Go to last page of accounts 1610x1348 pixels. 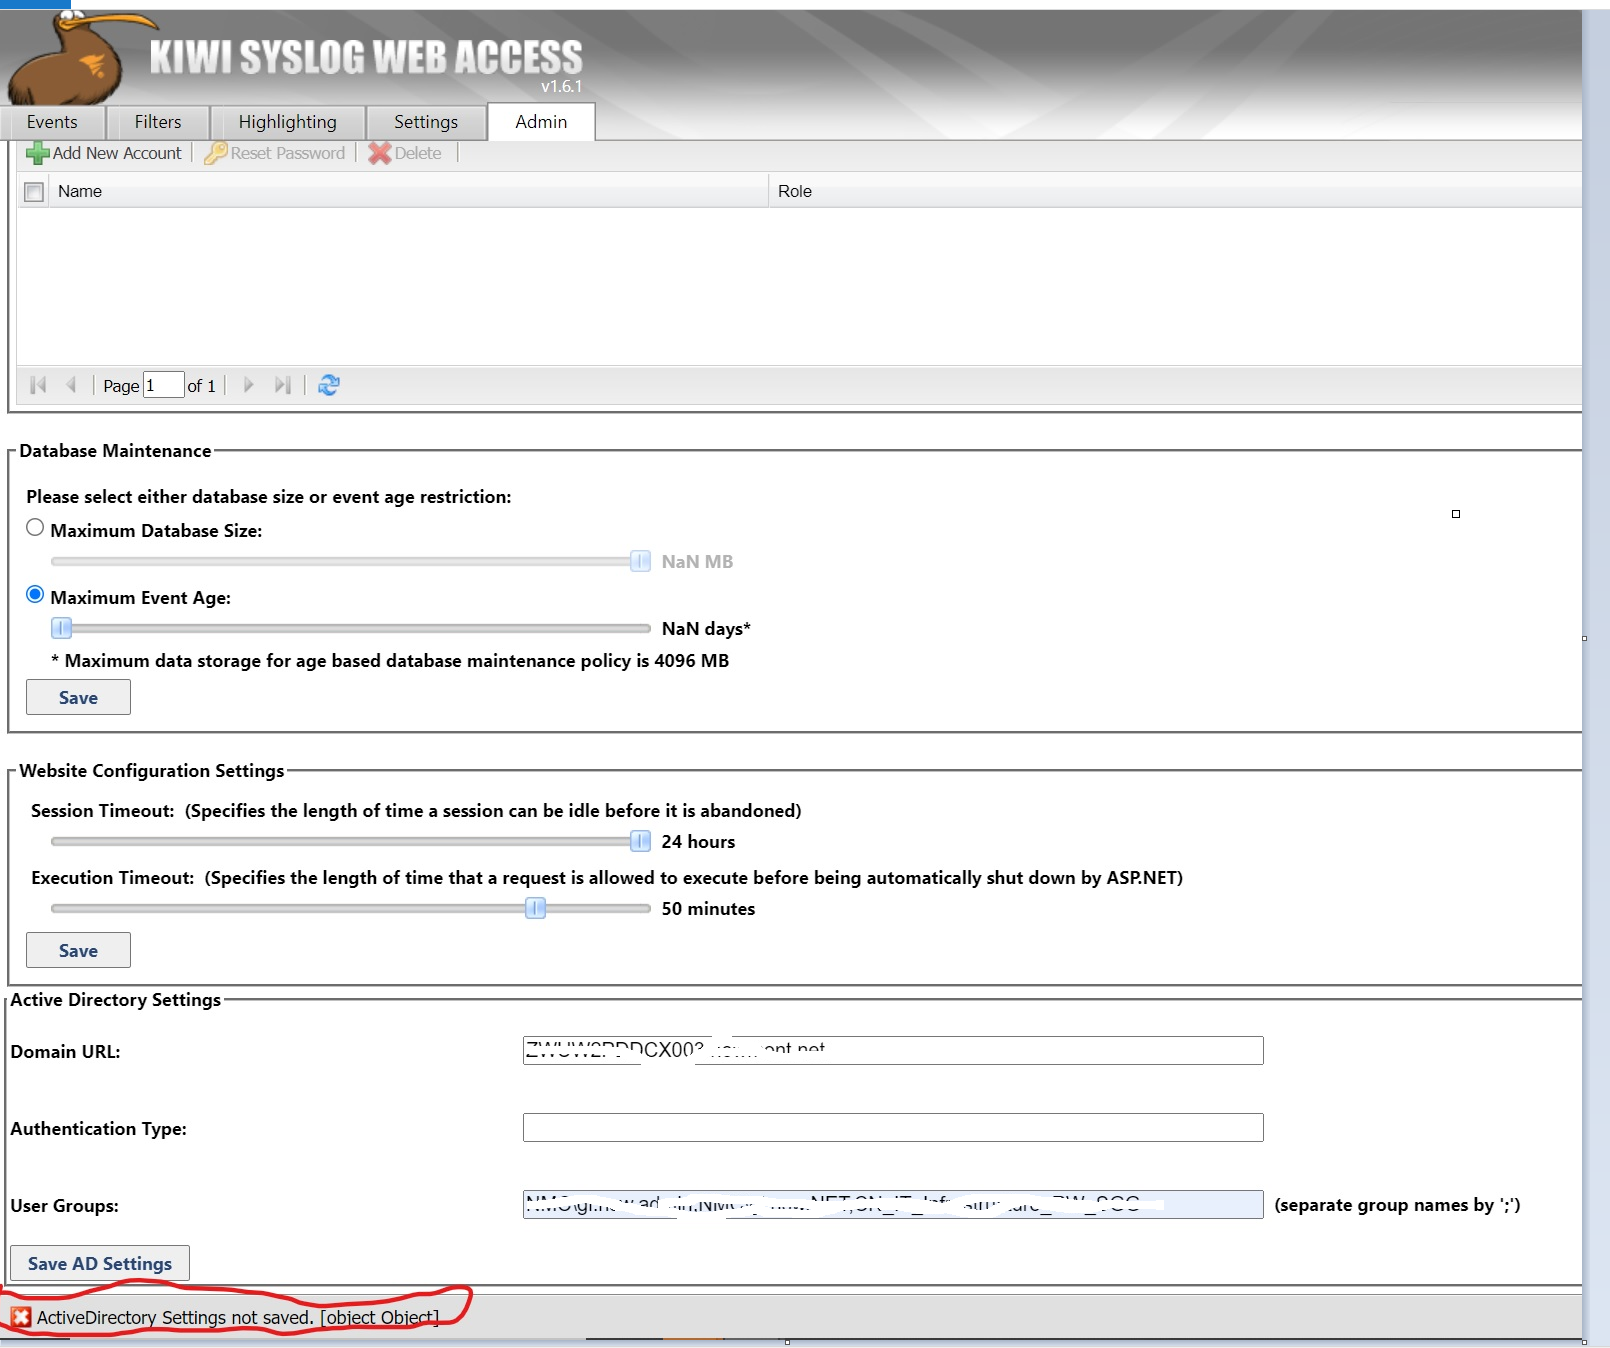pyautogui.click(x=283, y=385)
